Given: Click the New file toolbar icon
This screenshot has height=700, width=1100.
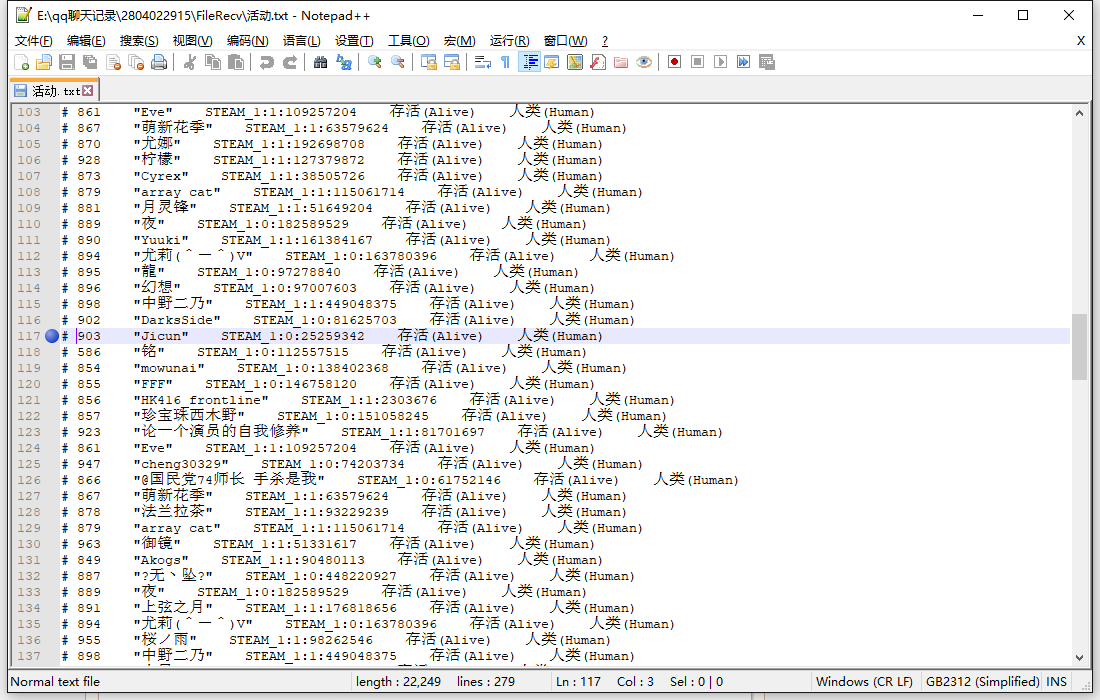Looking at the screenshot, I should [x=21, y=62].
